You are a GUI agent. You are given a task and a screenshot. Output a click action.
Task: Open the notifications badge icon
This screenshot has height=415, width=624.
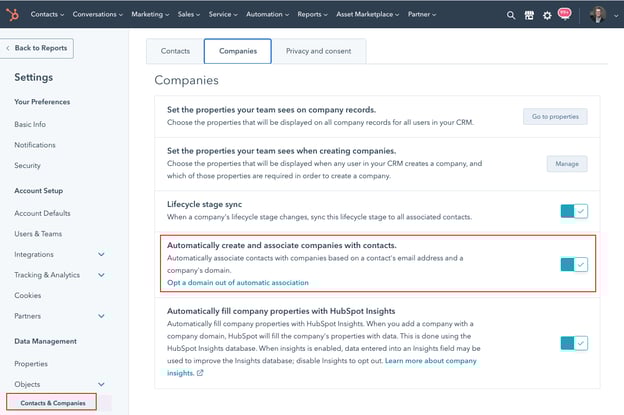tap(564, 15)
